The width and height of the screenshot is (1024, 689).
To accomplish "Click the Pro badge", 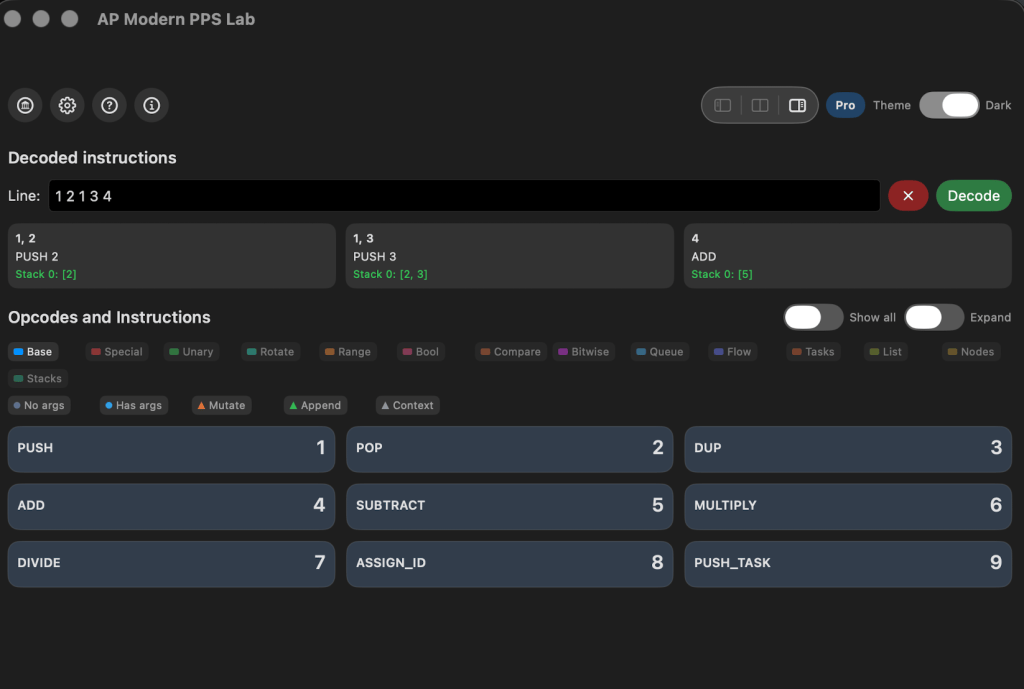I will [x=845, y=105].
